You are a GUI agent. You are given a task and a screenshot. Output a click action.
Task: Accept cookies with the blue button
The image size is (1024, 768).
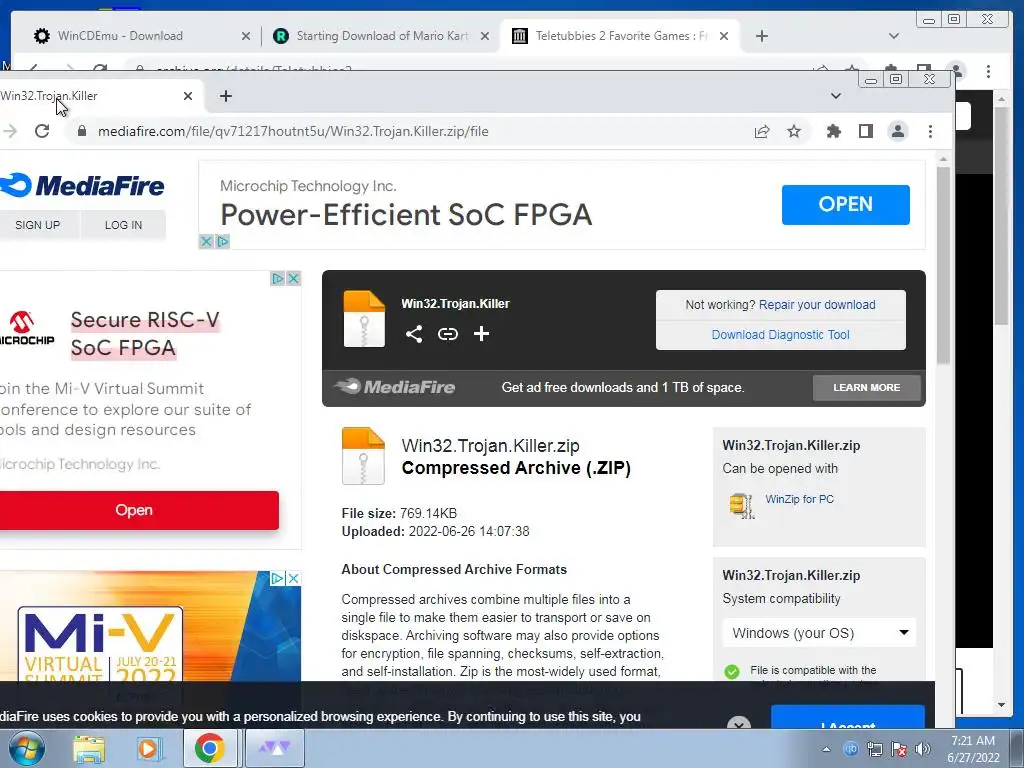[x=848, y=717]
